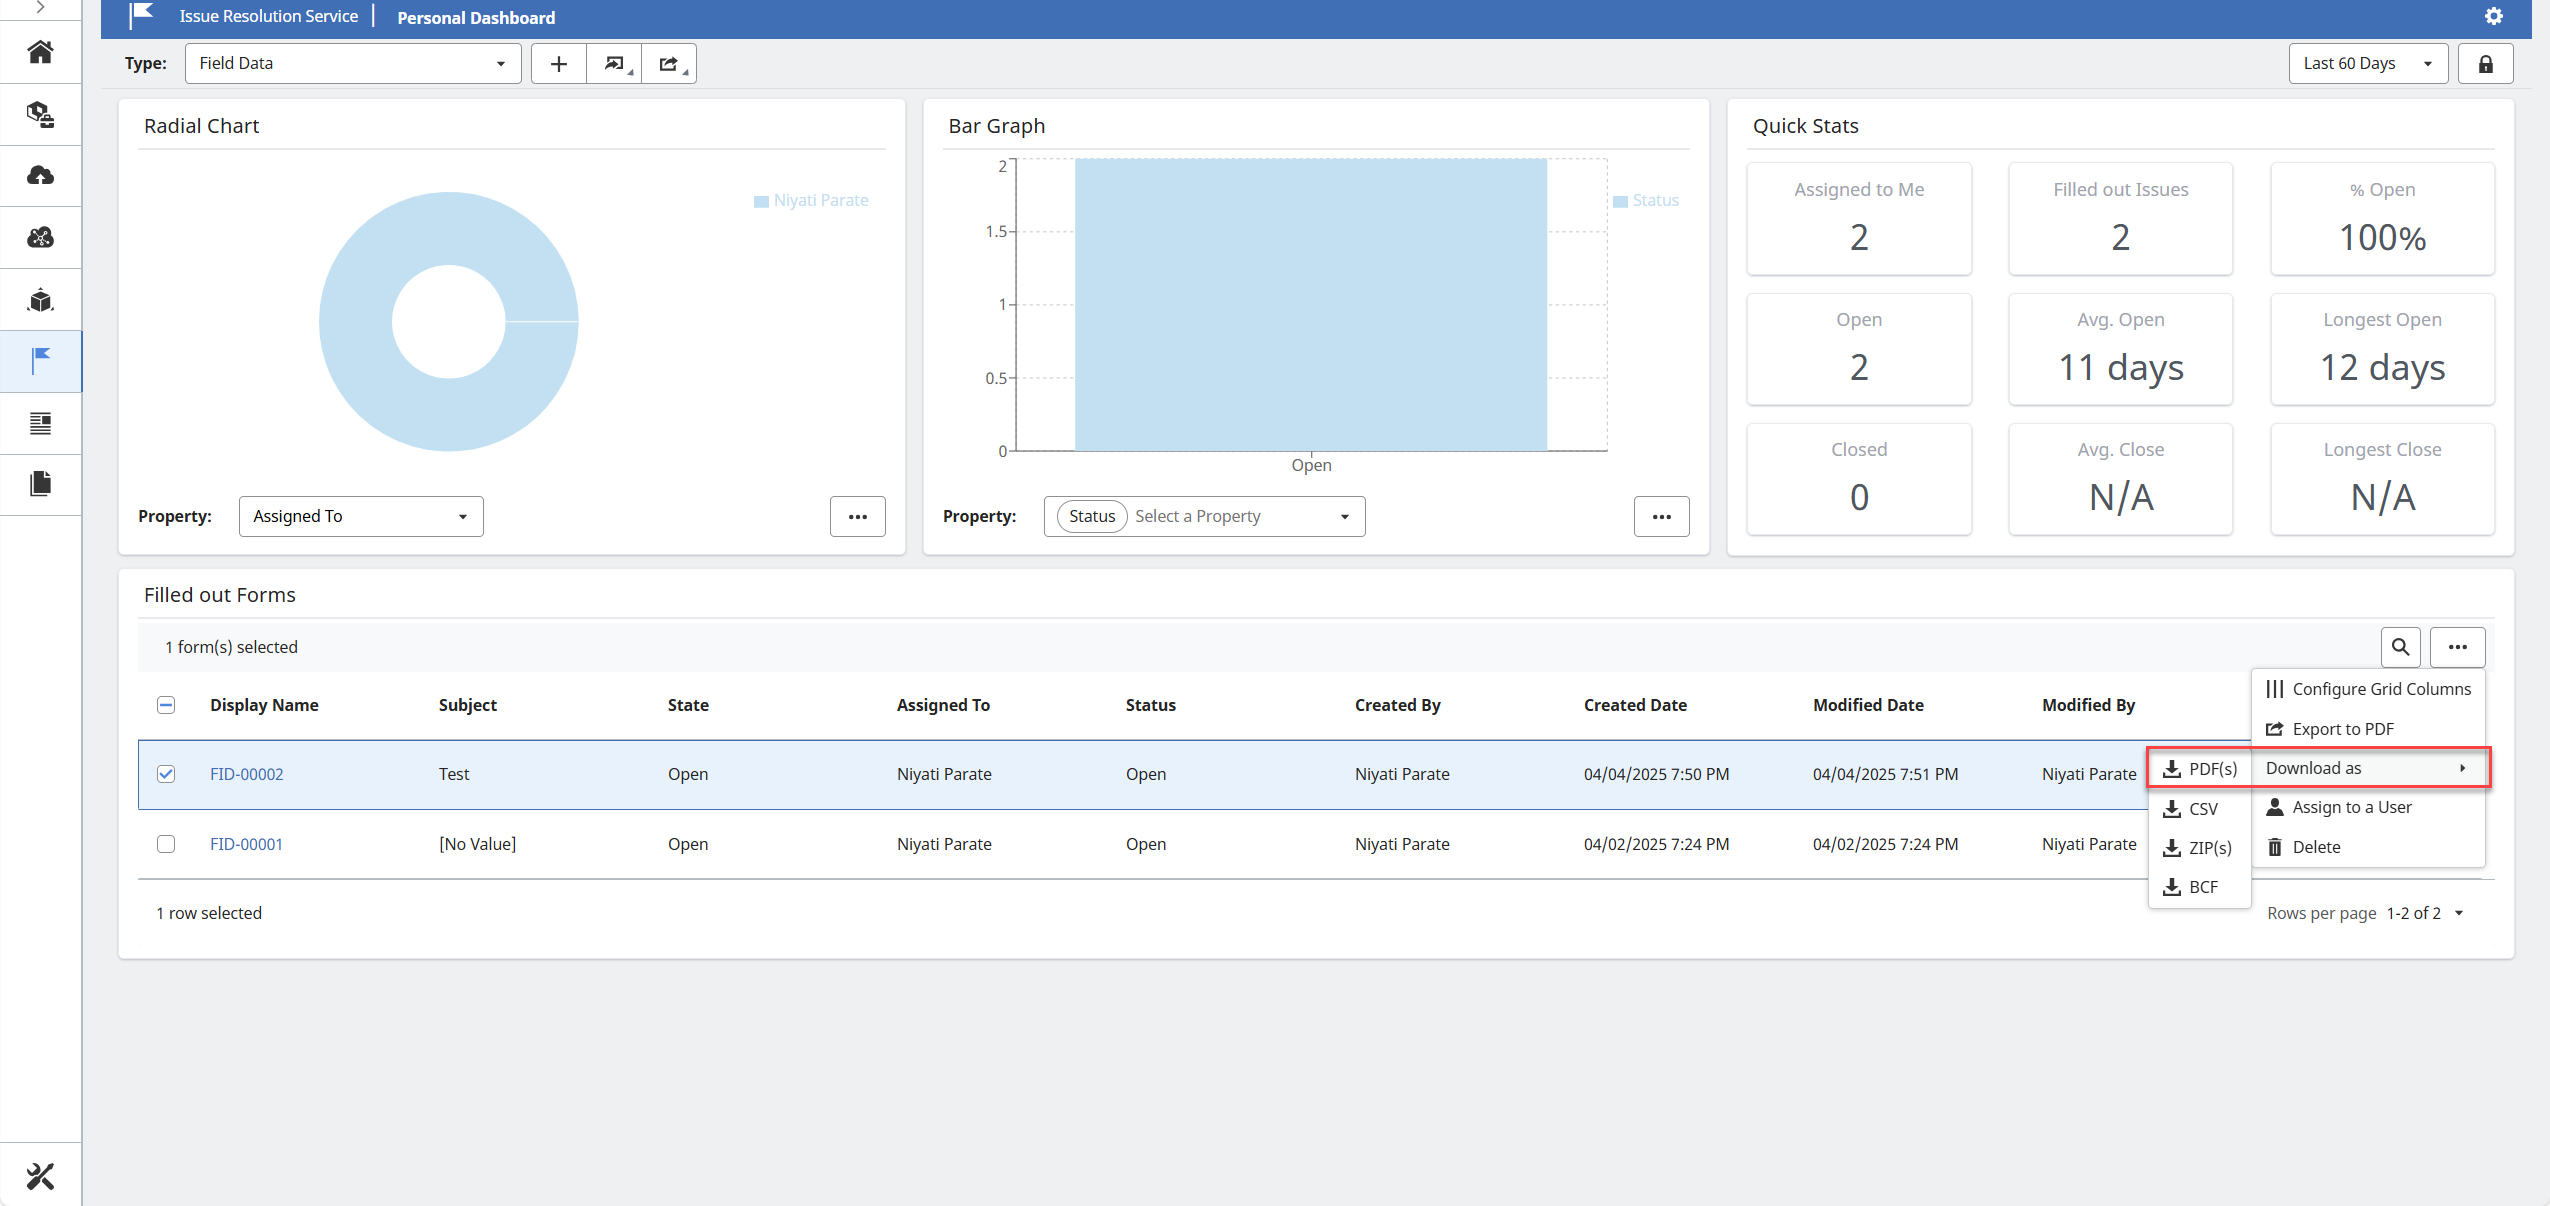Open the FID-00001 form link

(x=246, y=844)
